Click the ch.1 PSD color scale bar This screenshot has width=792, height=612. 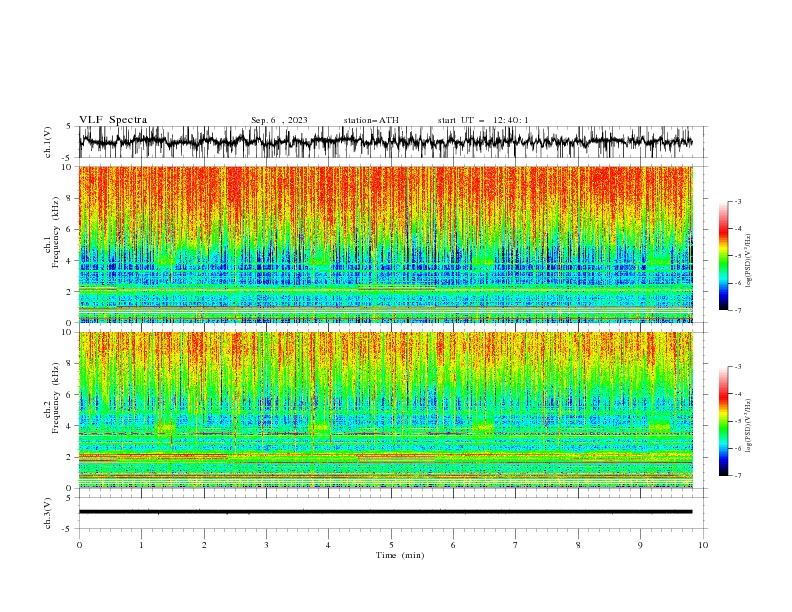723,256
